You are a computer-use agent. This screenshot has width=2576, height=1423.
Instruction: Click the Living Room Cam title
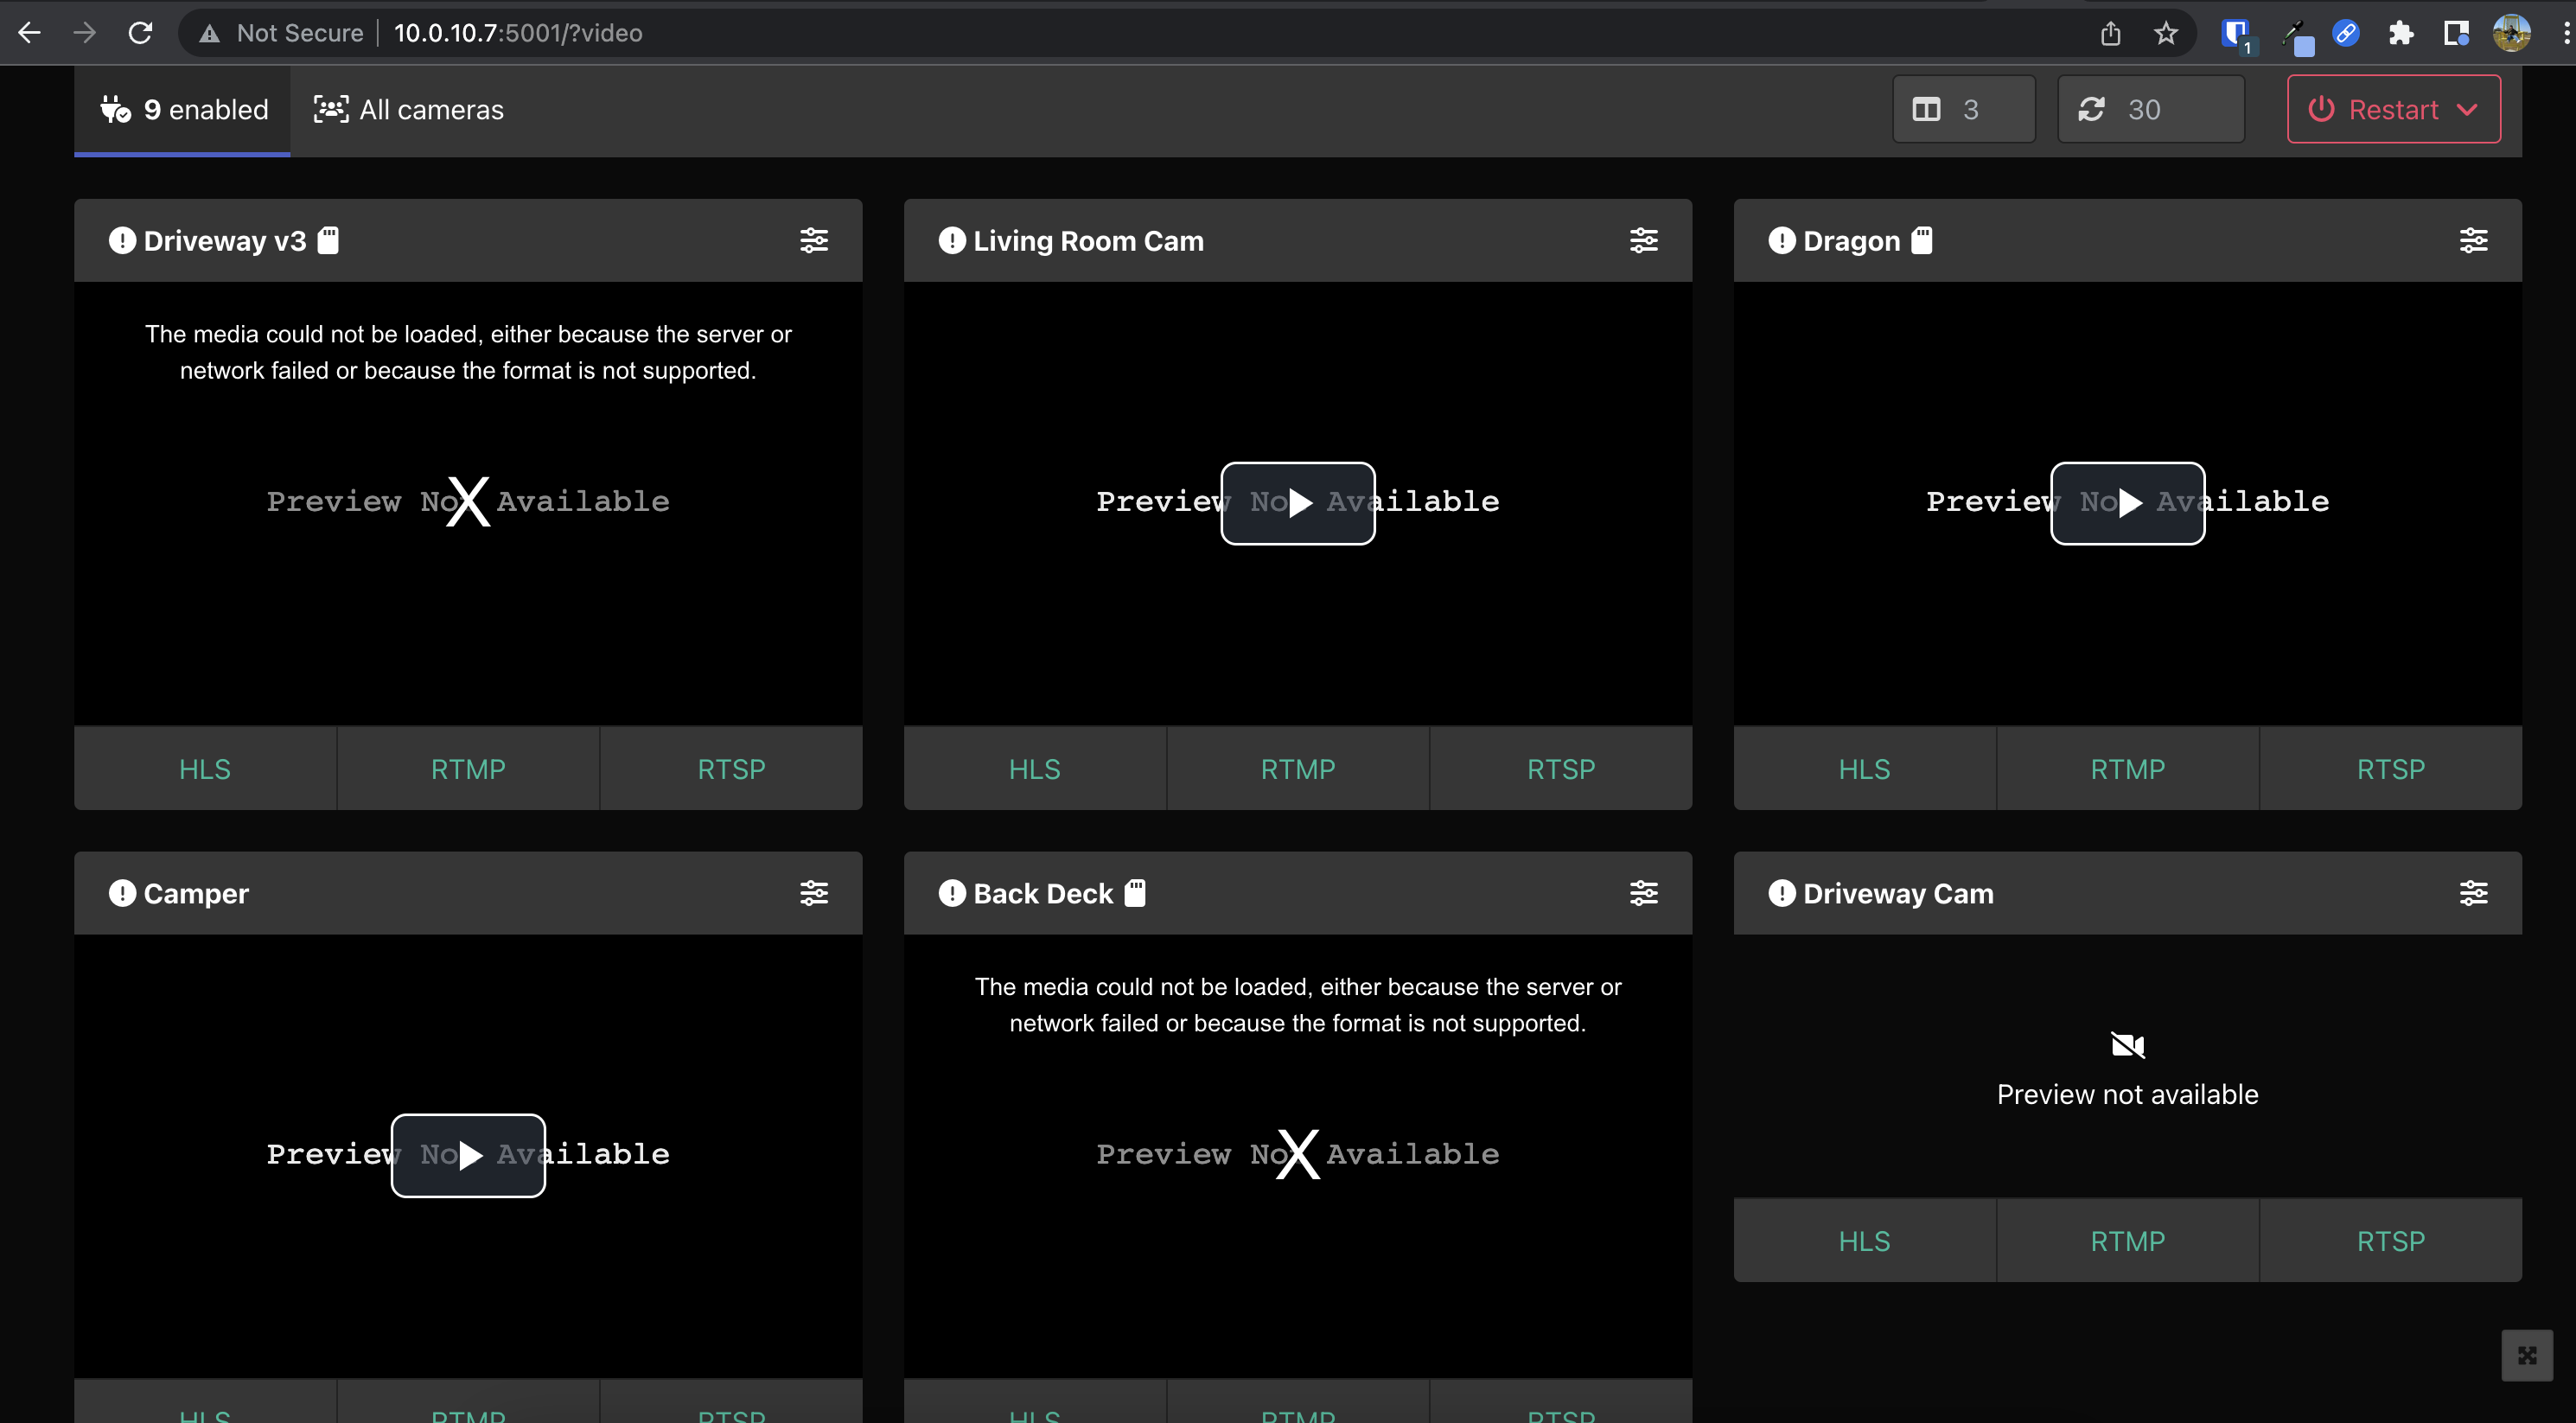pos(1089,241)
